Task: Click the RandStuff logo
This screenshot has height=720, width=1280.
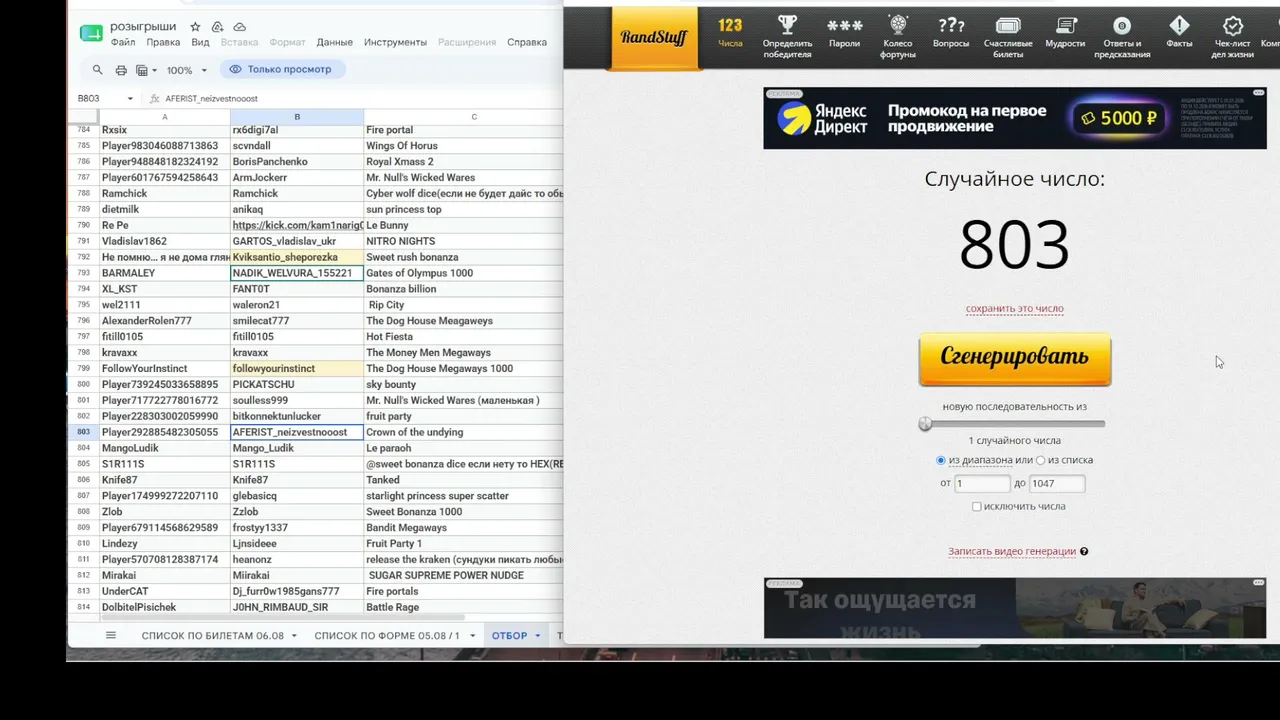Action: tap(655, 38)
